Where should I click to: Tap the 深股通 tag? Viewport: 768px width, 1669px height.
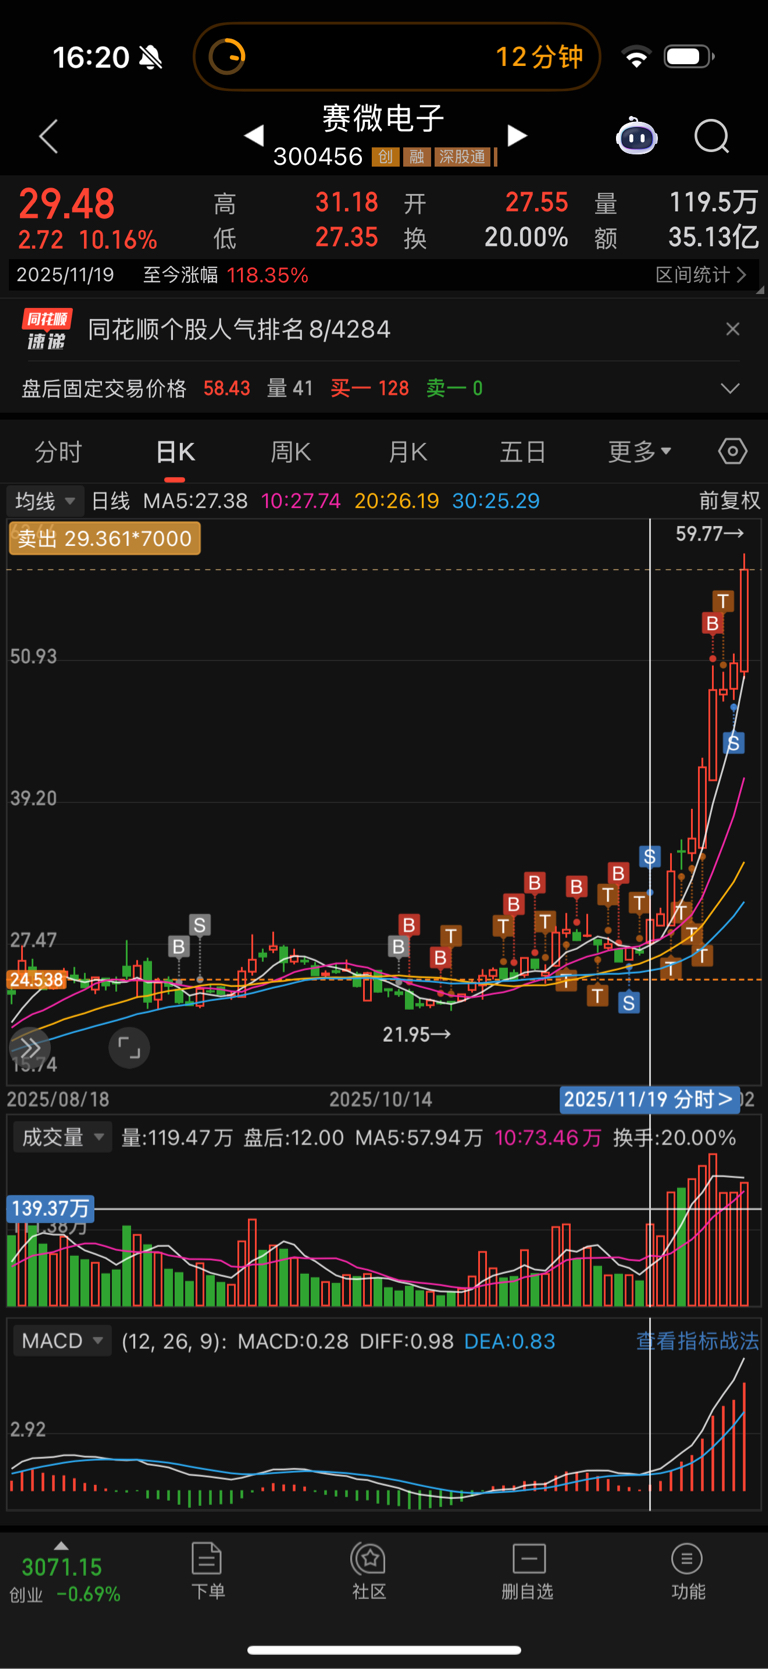click(x=464, y=157)
